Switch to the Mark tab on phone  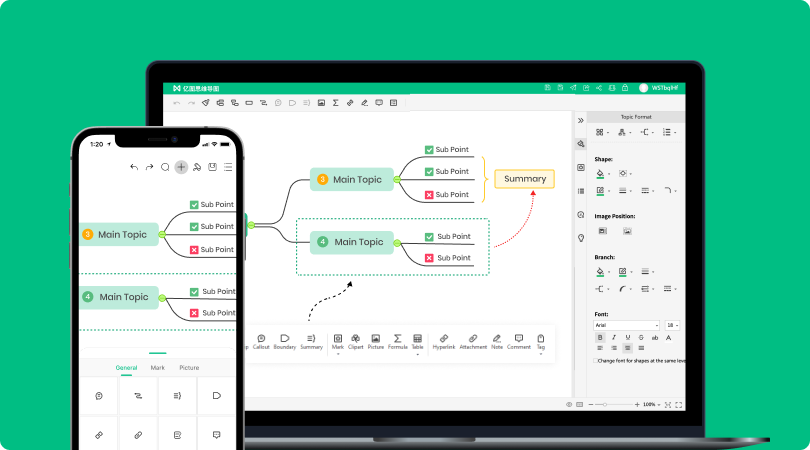pos(158,368)
